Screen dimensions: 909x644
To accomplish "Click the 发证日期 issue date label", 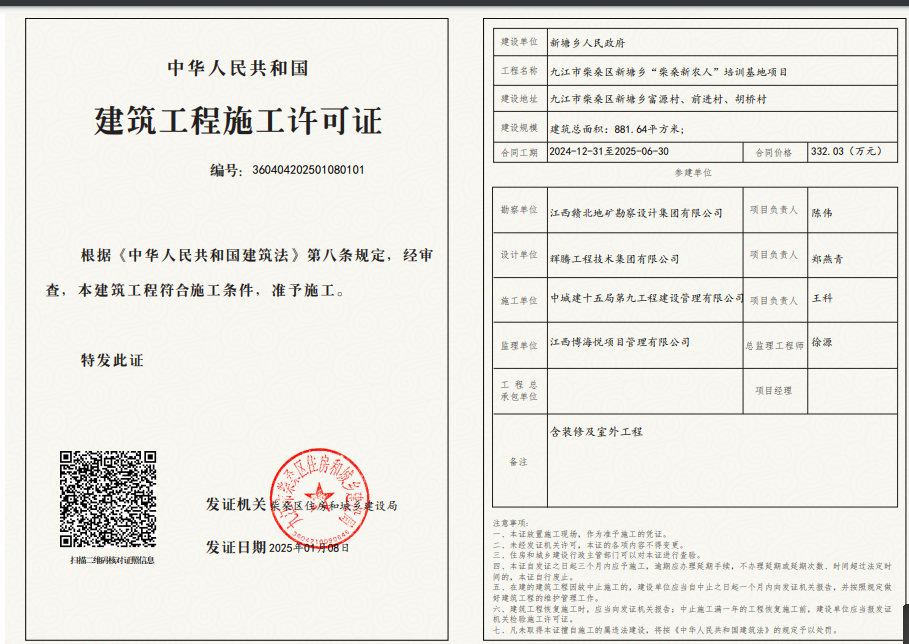I will 236,548.
